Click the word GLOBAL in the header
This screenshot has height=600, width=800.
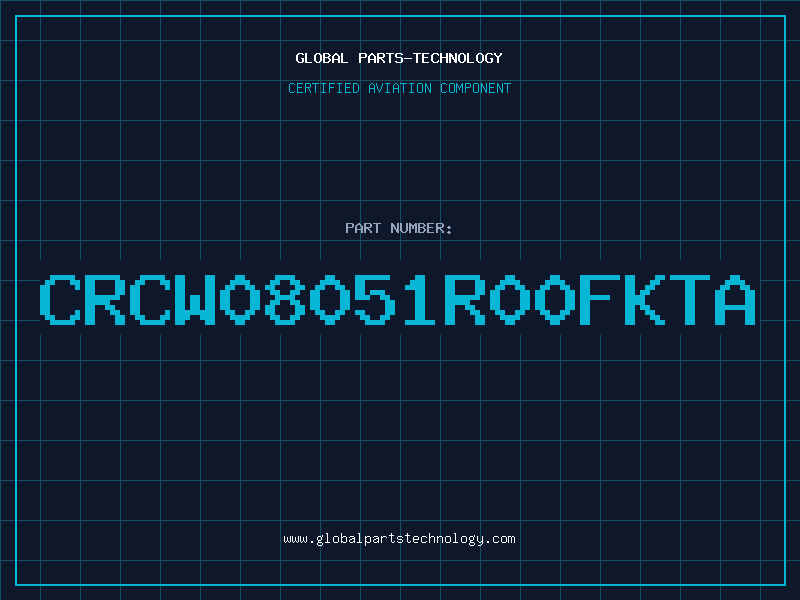click(x=321, y=58)
